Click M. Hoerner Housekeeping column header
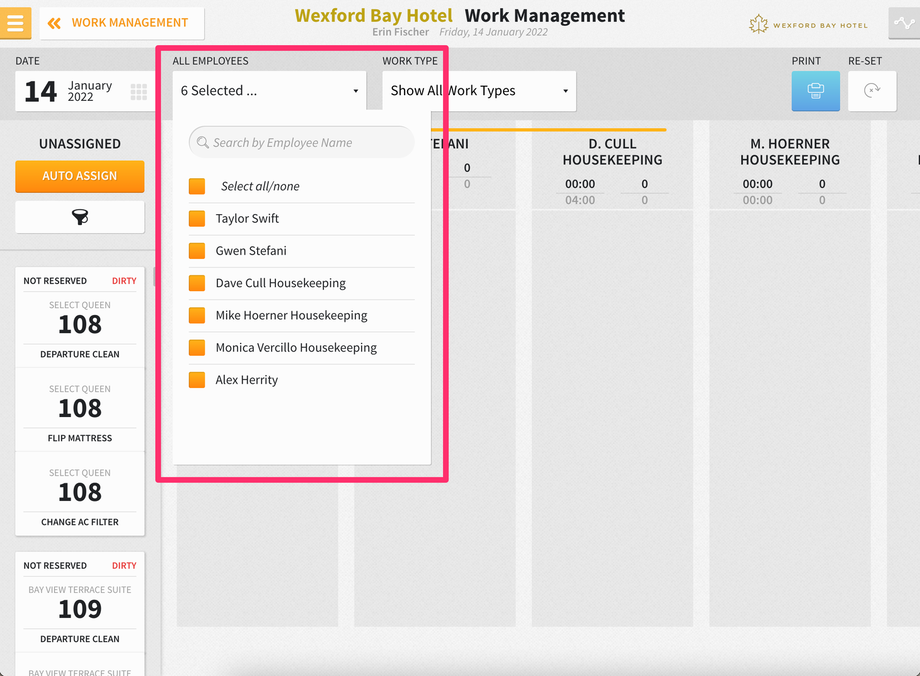This screenshot has height=676, width=920. 790,152
